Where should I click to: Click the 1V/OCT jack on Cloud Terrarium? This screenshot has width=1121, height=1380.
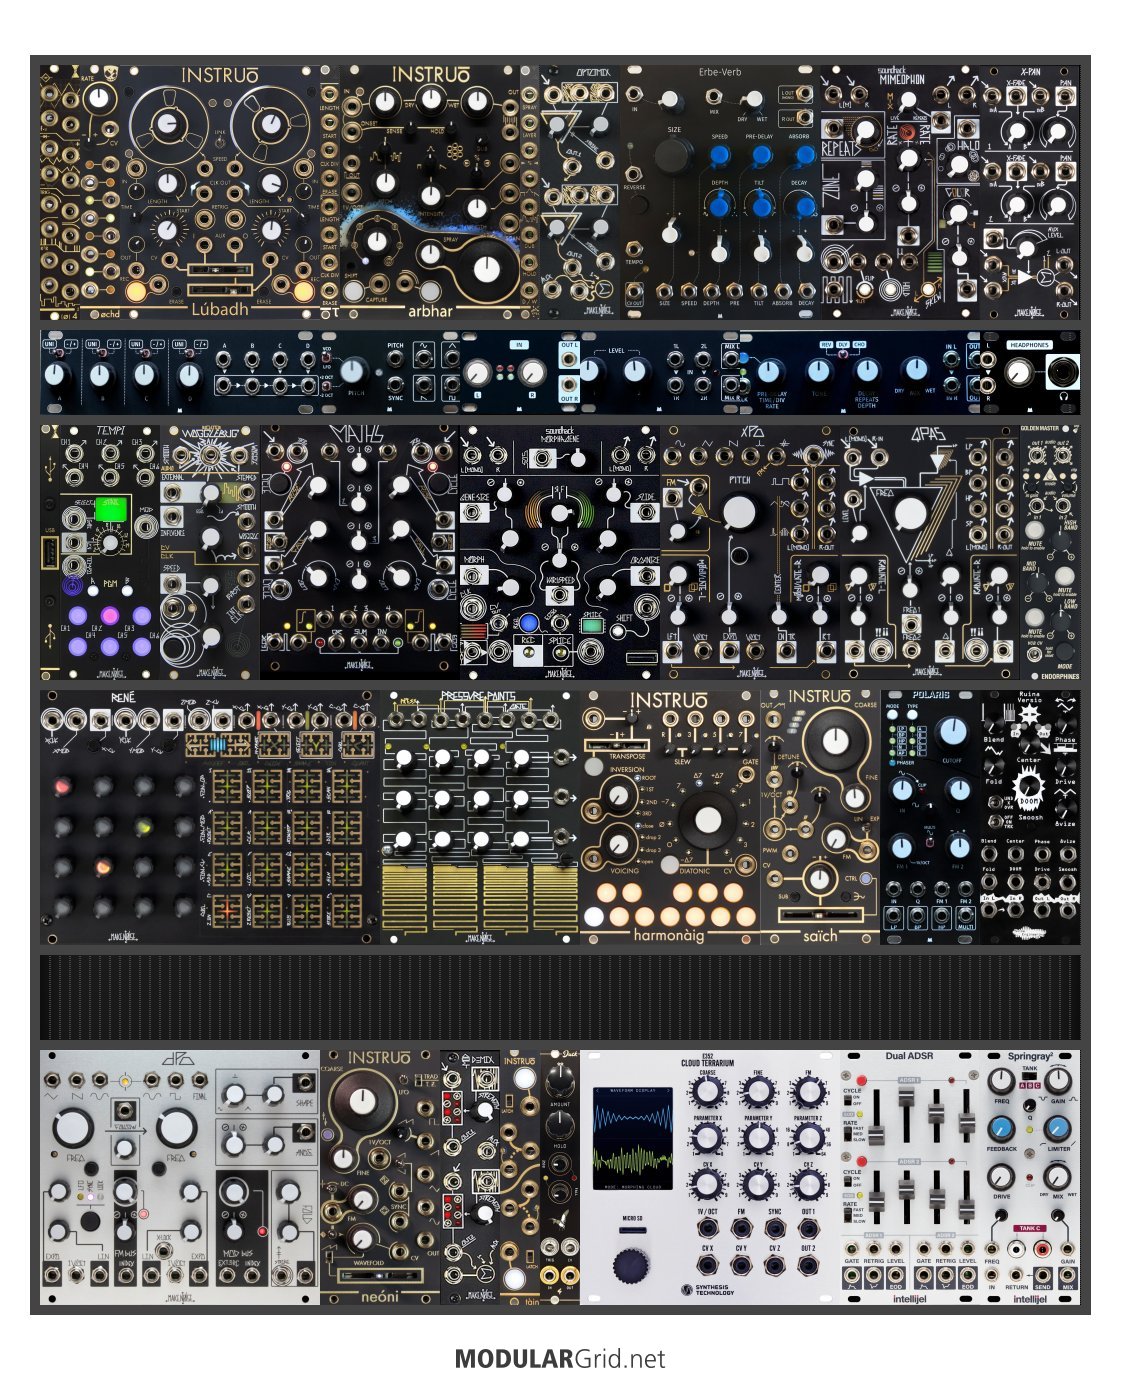(x=707, y=1229)
